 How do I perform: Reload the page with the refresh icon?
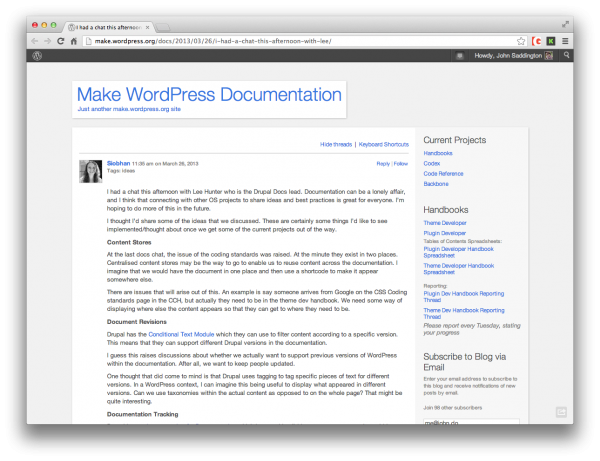point(60,41)
